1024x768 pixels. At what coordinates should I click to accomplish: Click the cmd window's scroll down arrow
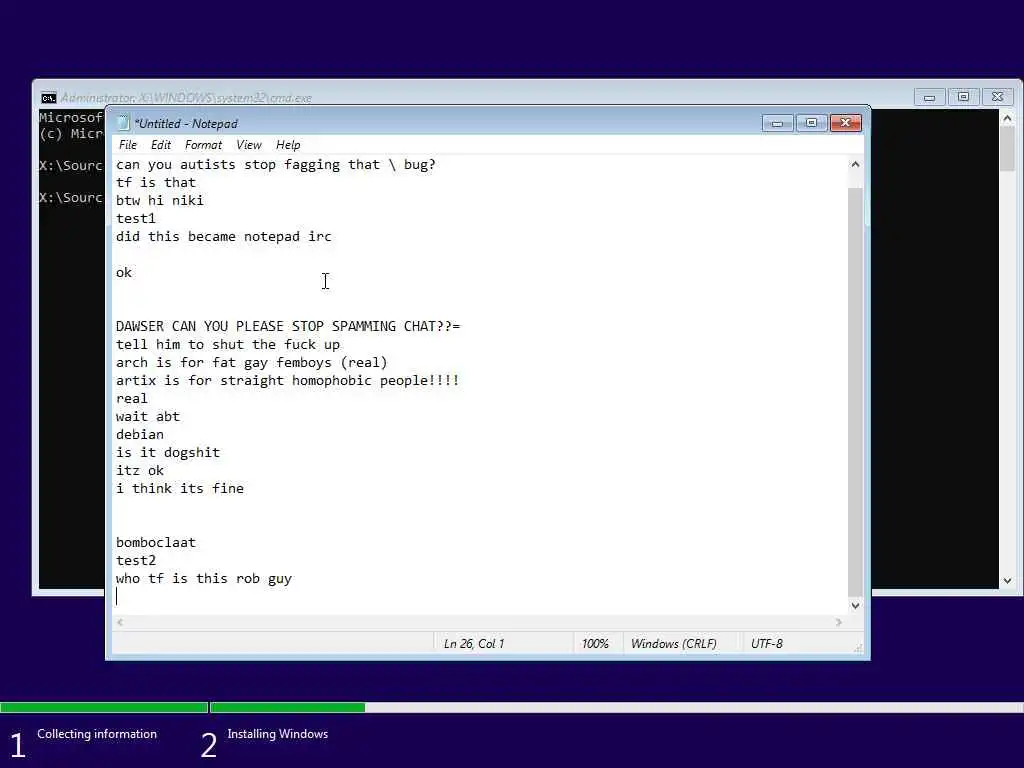pos(1007,581)
